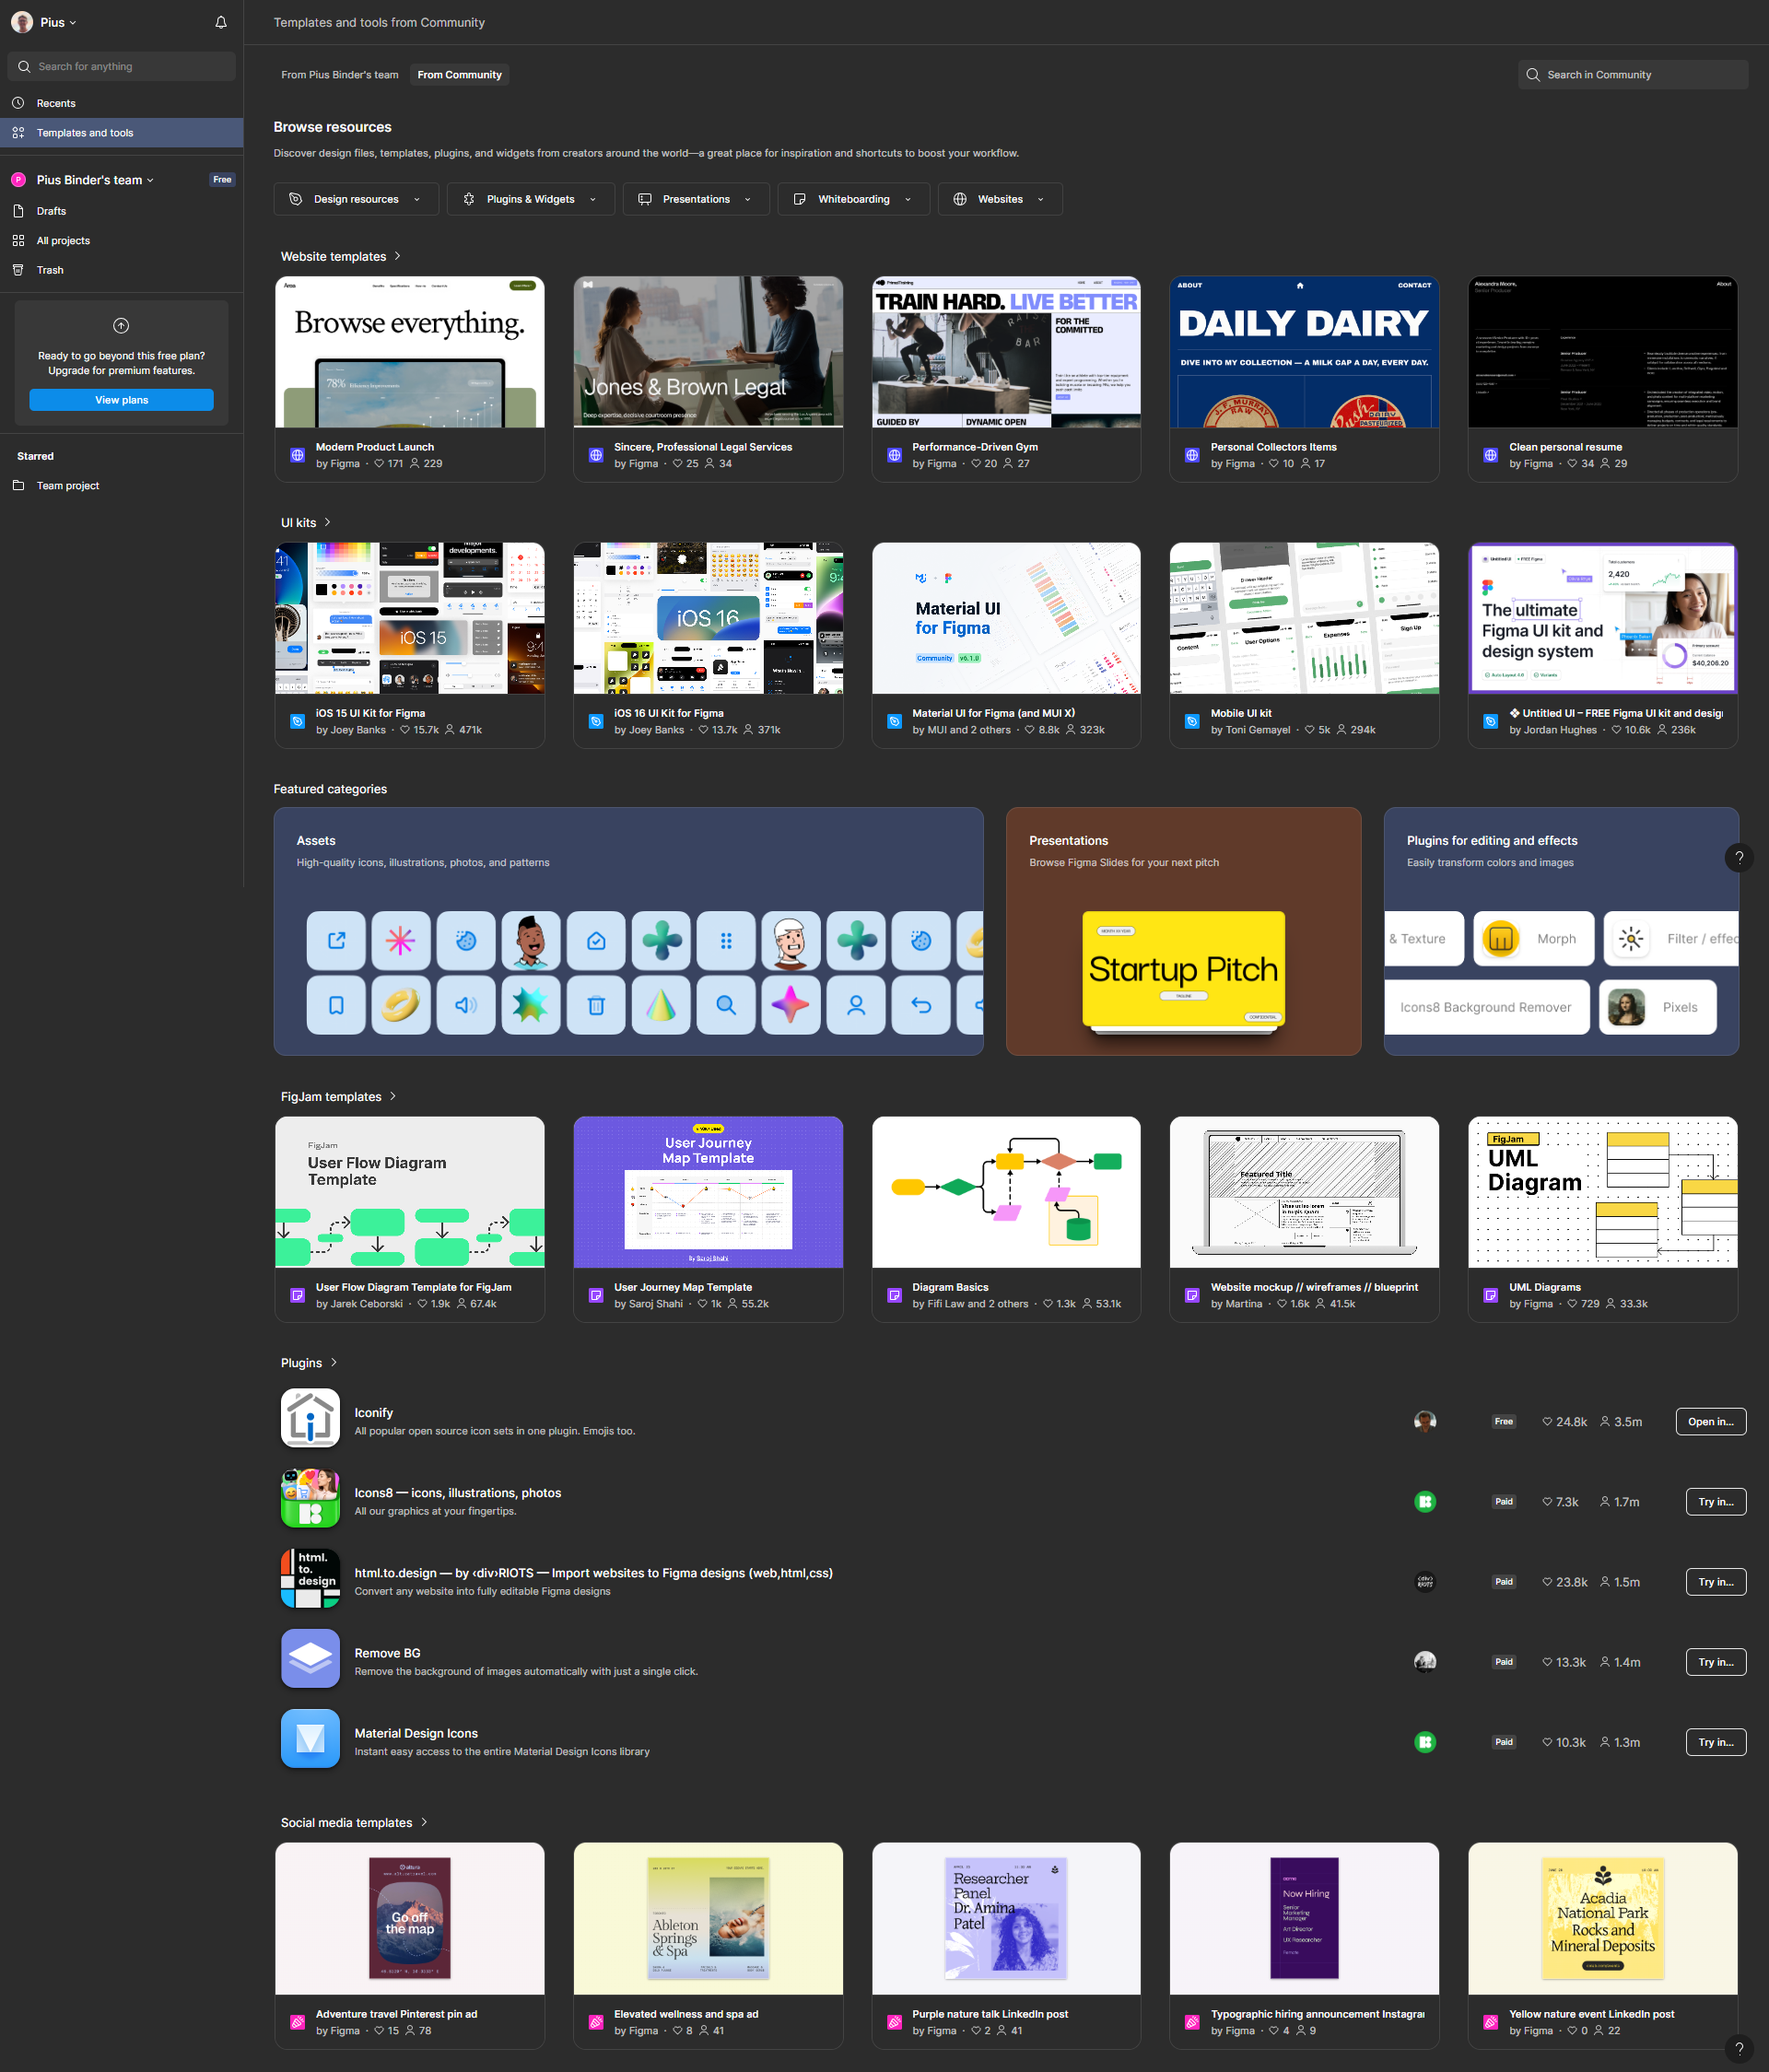Screen dimensions: 1769x2072
Task: Expand the Pius Binder's team switcher
Action: 95,180
